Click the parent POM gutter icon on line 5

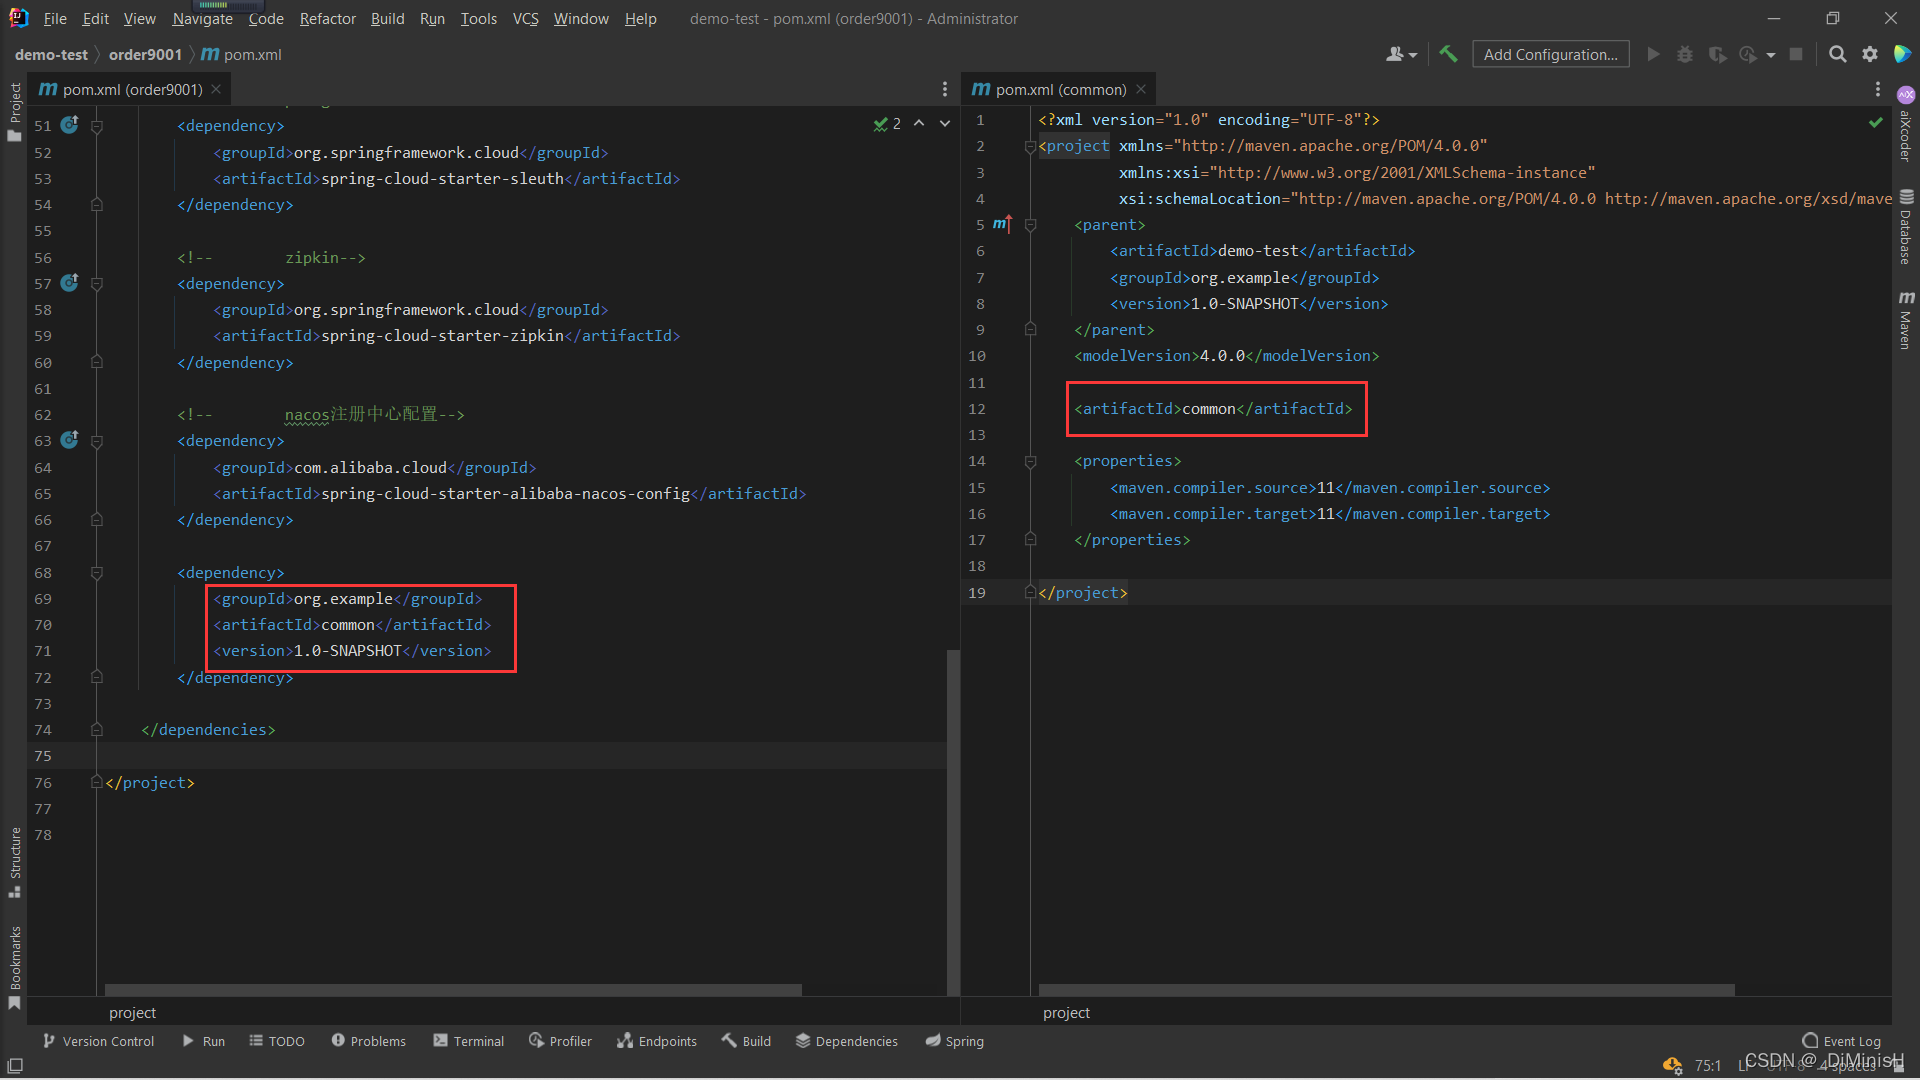click(x=1001, y=224)
